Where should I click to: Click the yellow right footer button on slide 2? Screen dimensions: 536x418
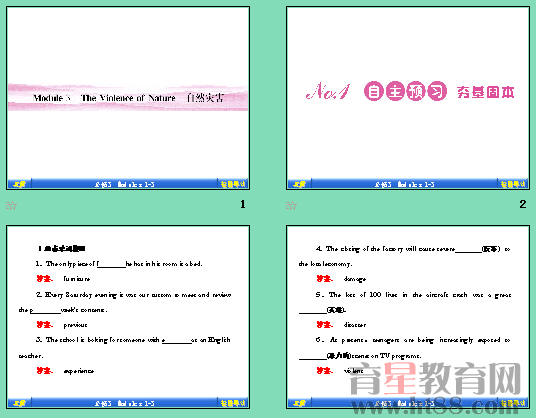(x=513, y=184)
